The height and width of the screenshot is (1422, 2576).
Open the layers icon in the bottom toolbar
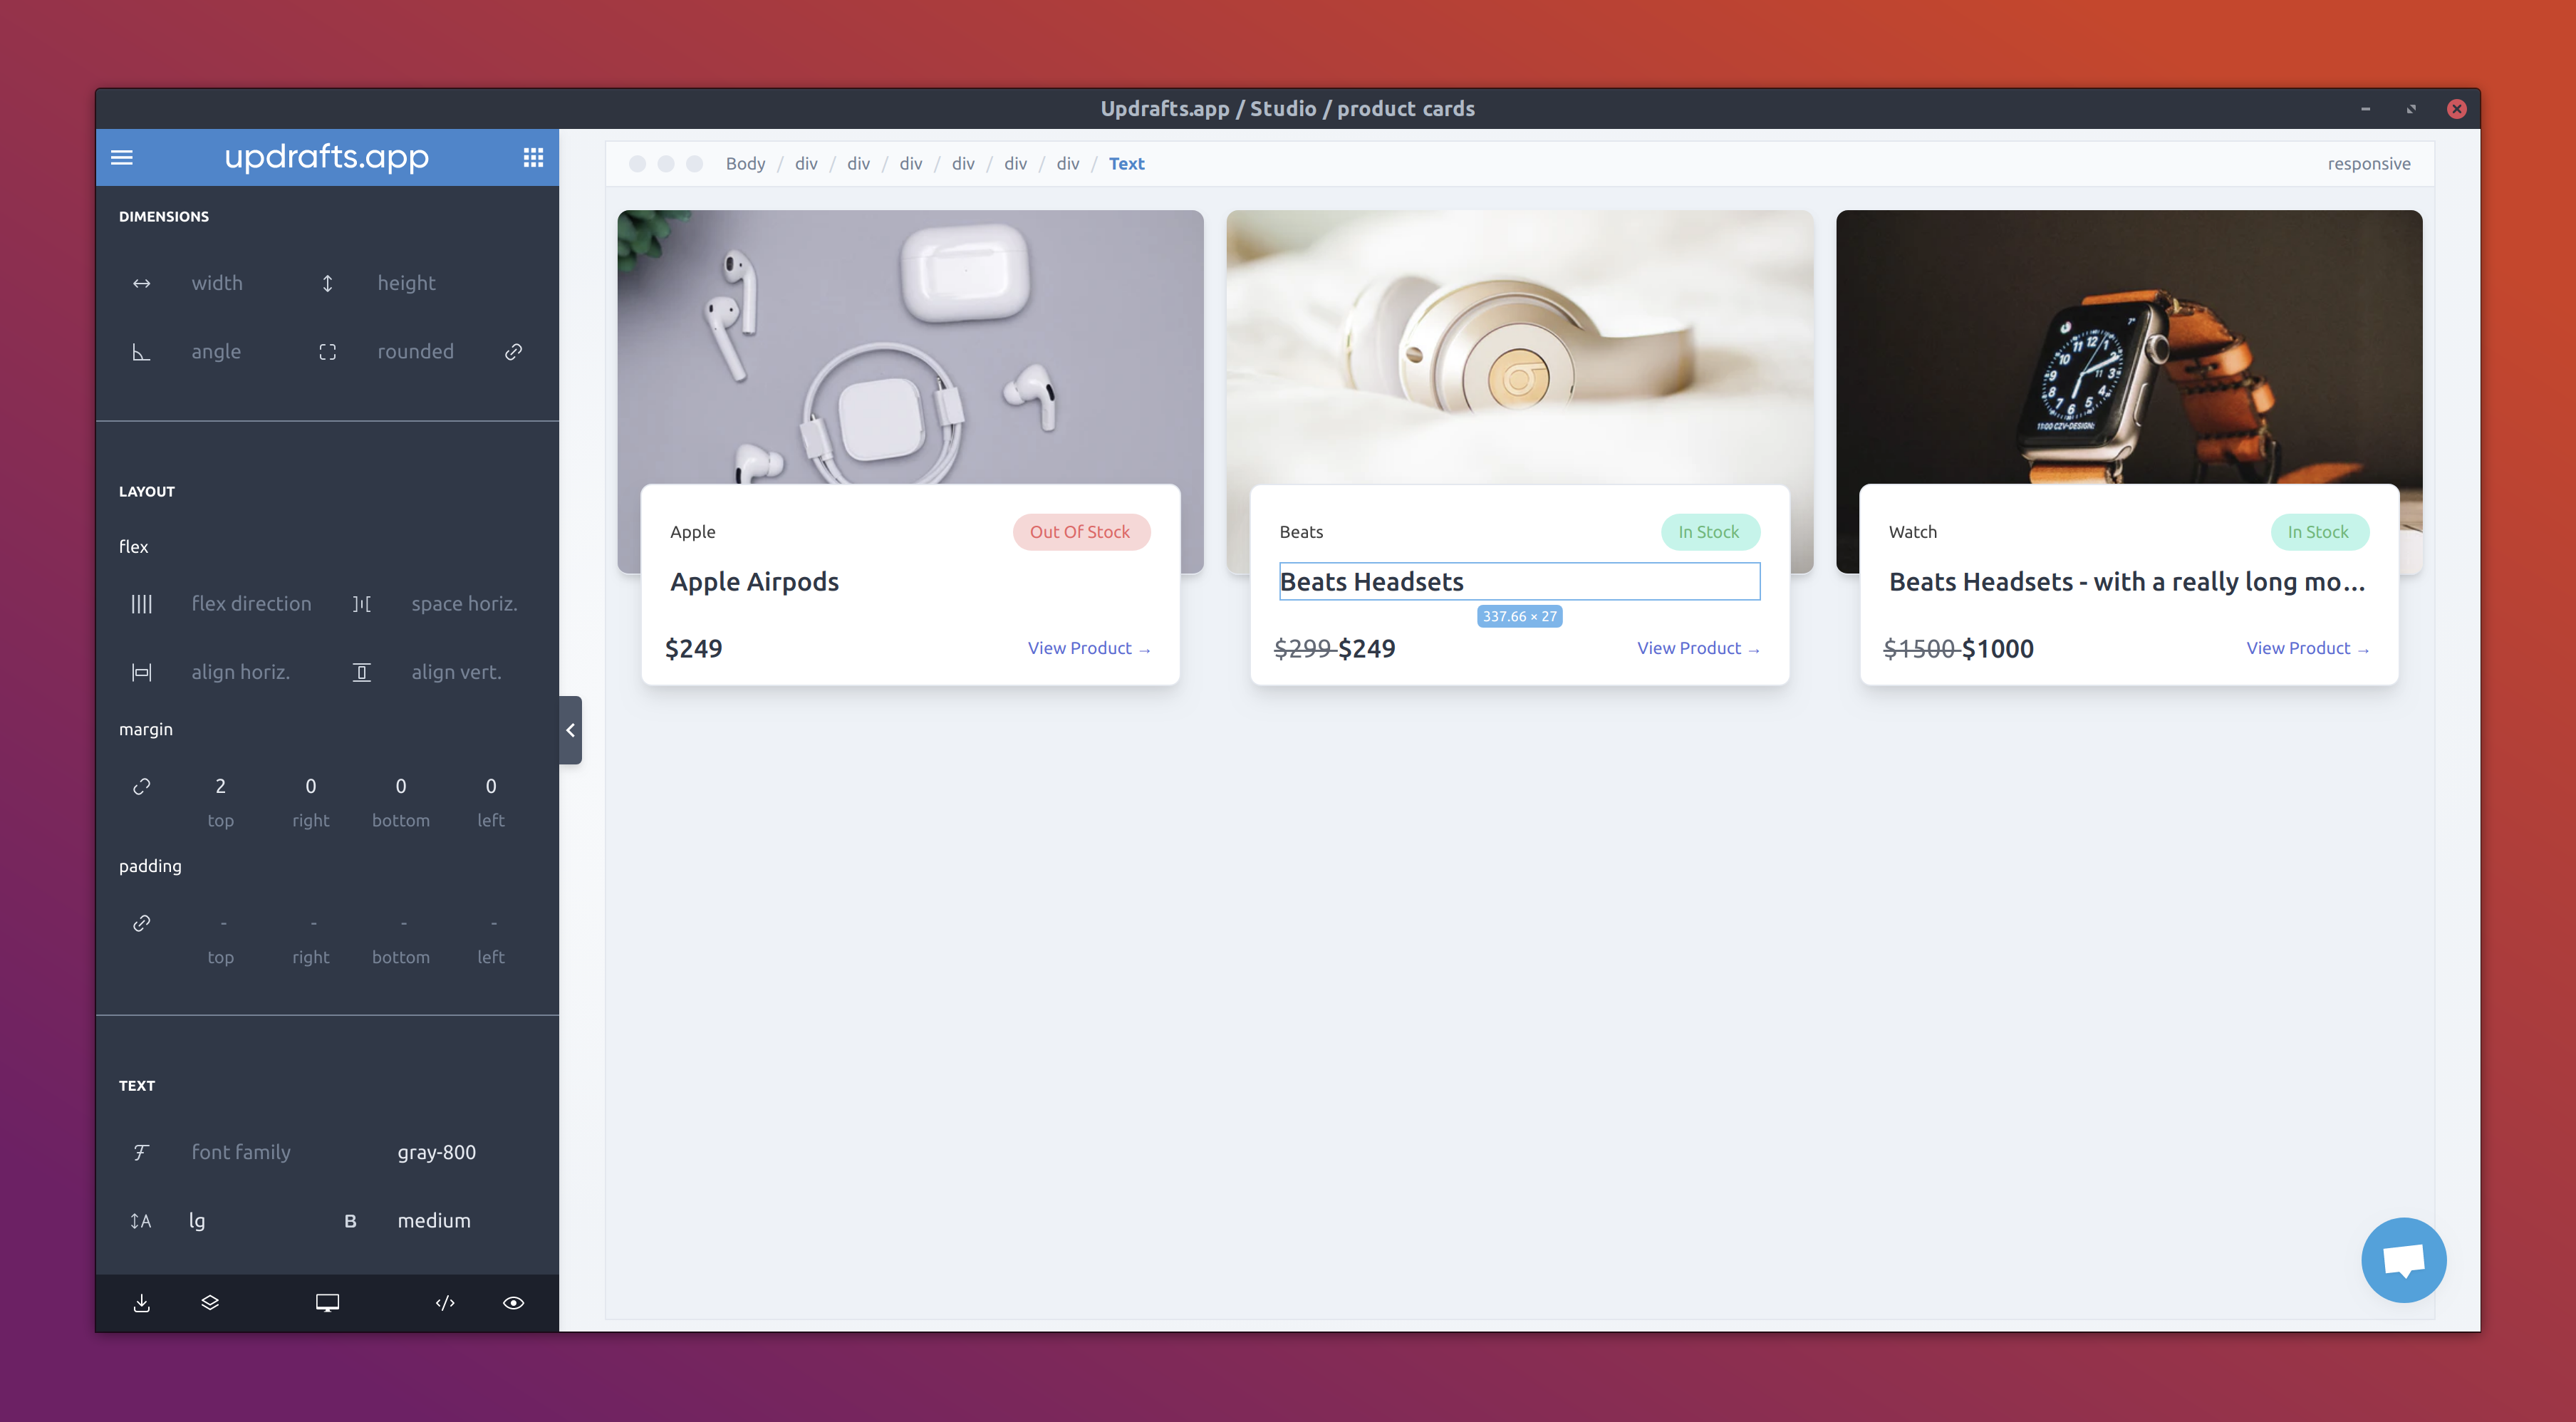coord(210,1302)
